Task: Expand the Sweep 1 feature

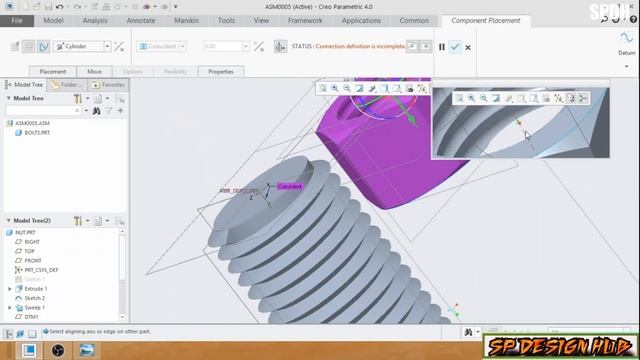Action: (10, 307)
